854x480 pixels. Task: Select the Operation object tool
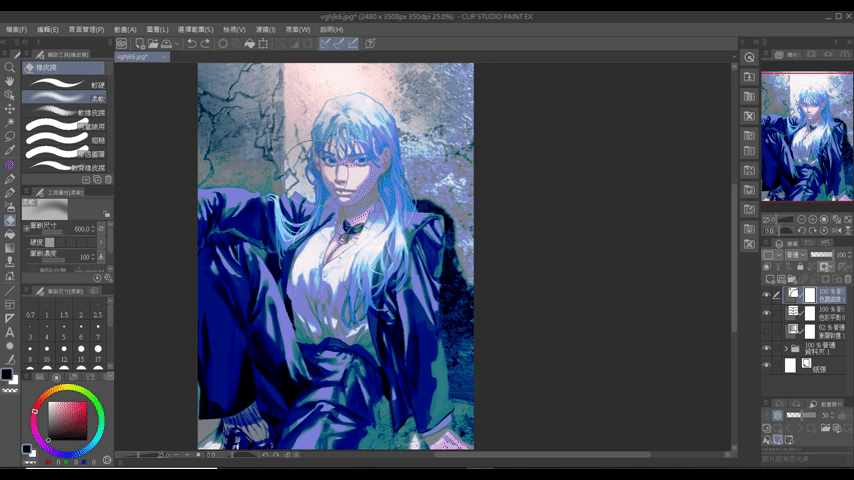click(x=9, y=95)
